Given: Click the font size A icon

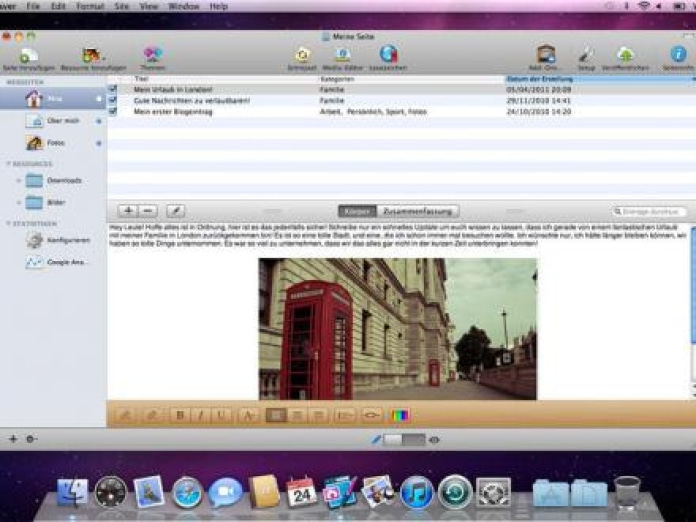Looking at the screenshot, I should pos(249,415).
